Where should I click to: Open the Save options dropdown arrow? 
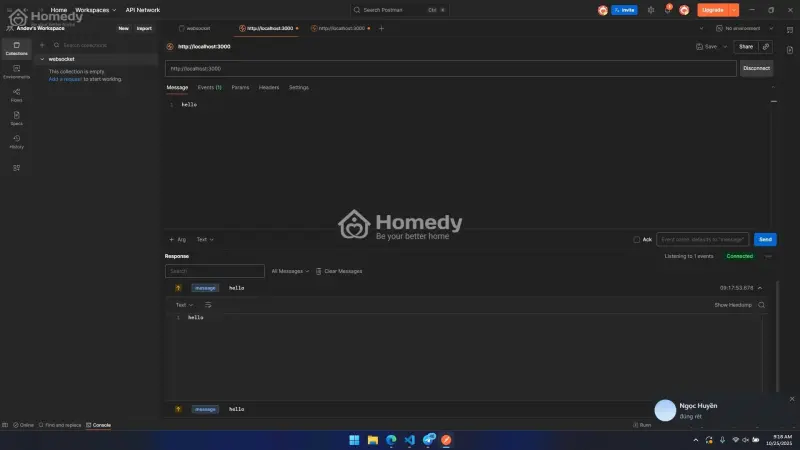(724, 47)
